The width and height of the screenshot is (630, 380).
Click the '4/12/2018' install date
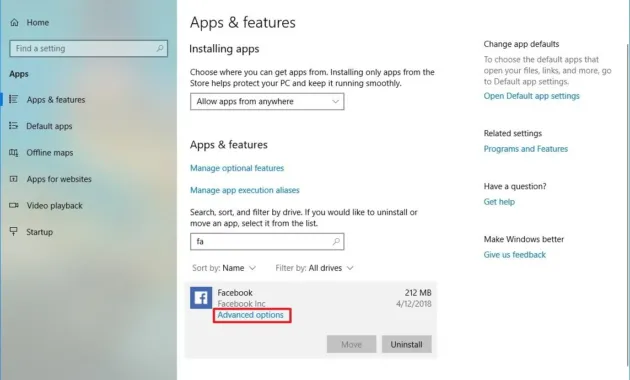[414, 304]
